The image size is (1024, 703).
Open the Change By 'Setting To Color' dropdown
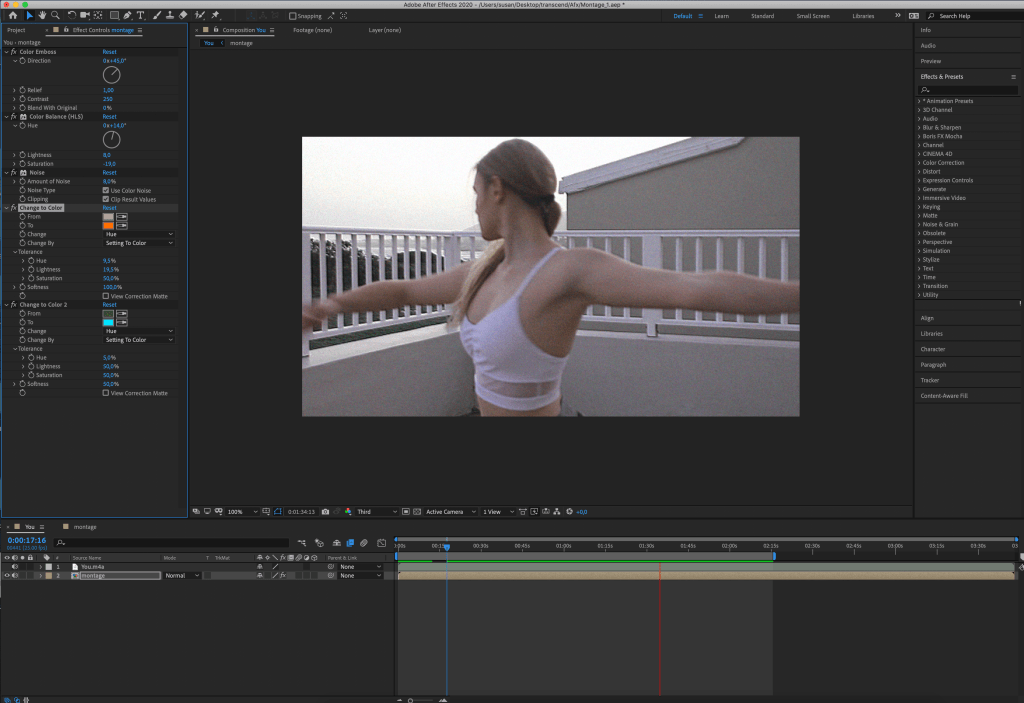tap(139, 243)
